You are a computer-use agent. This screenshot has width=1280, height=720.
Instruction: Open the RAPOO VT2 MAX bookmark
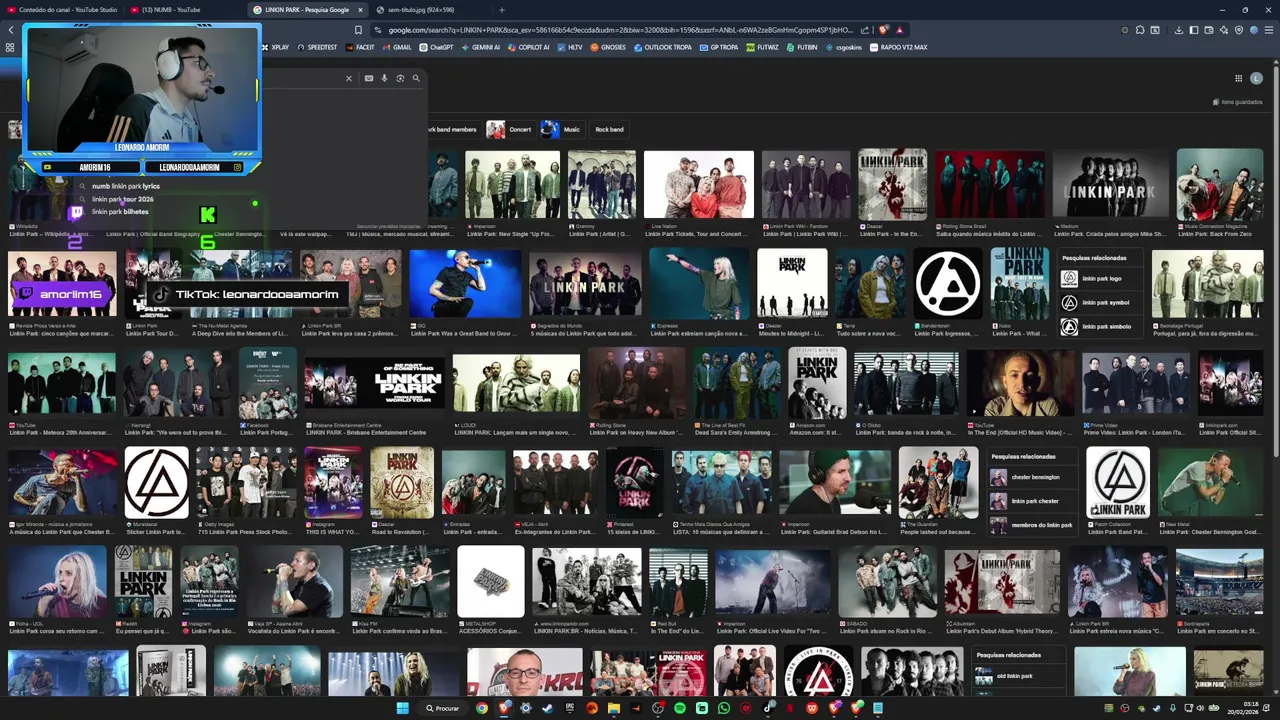click(899, 47)
